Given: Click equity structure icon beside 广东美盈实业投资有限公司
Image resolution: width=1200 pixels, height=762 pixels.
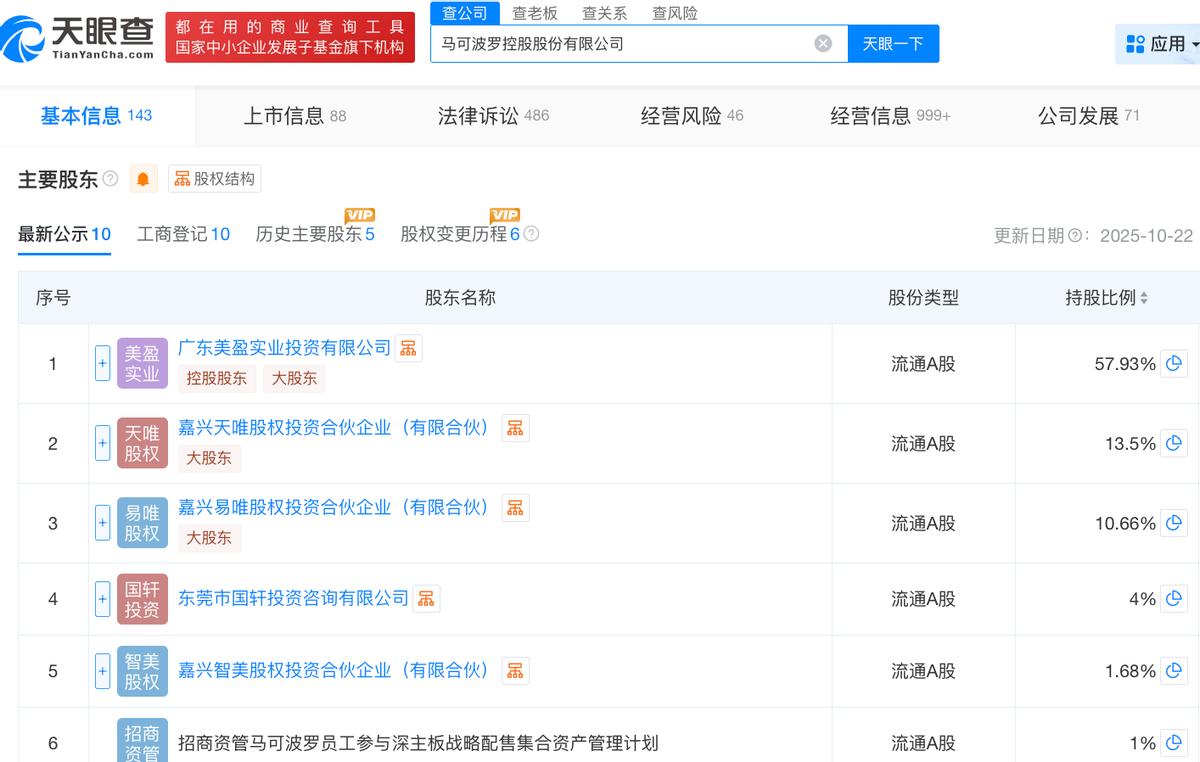Looking at the screenshot, I should [408, 348].
